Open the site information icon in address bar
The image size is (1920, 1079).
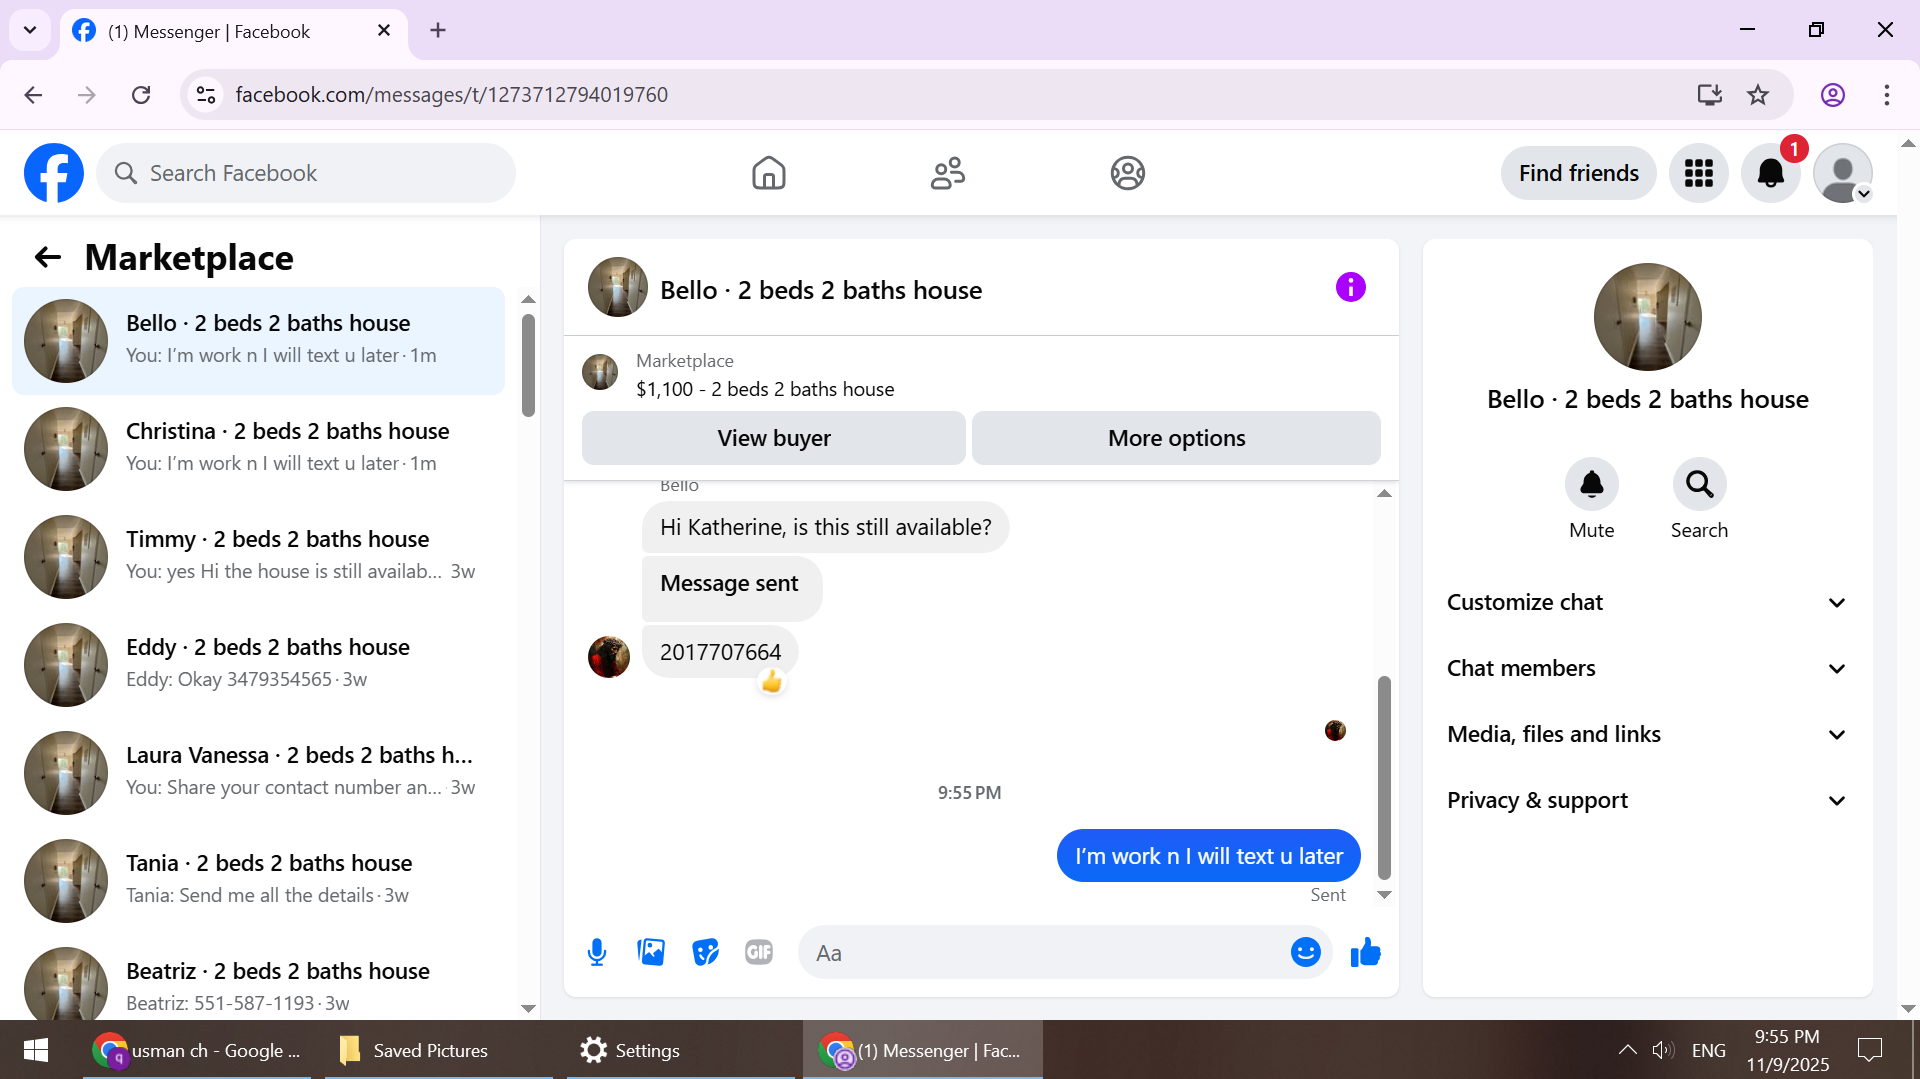coord(206,95)
